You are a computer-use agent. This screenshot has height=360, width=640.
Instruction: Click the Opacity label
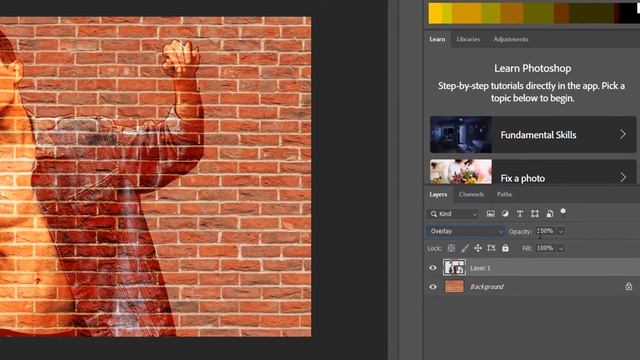520,231
